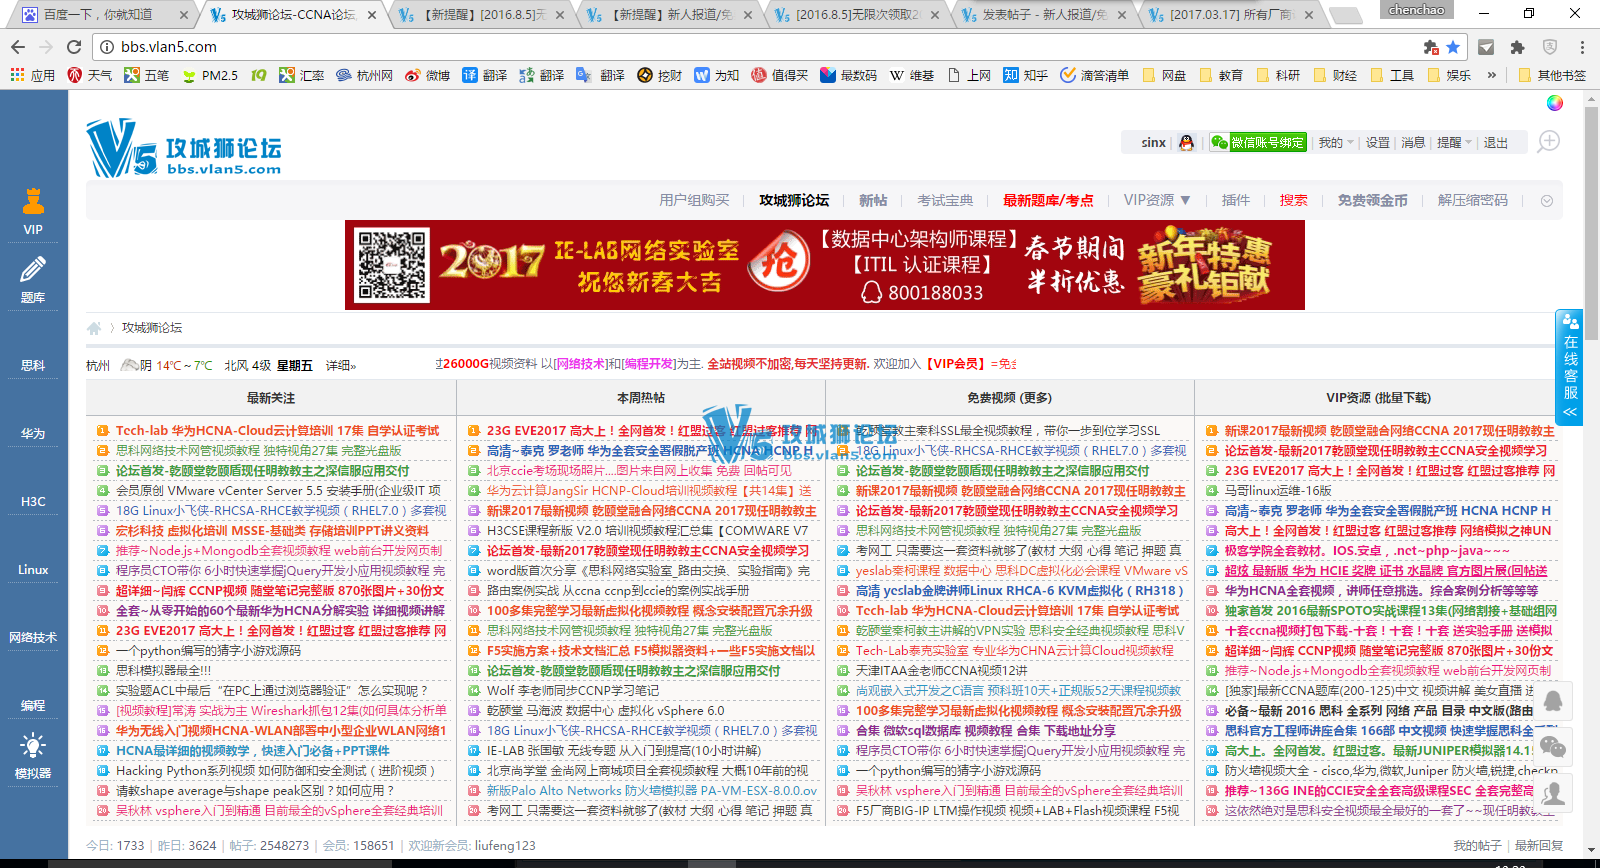
Task: Open the 网盘 bookmark folder
Action: coord(1164,75)
